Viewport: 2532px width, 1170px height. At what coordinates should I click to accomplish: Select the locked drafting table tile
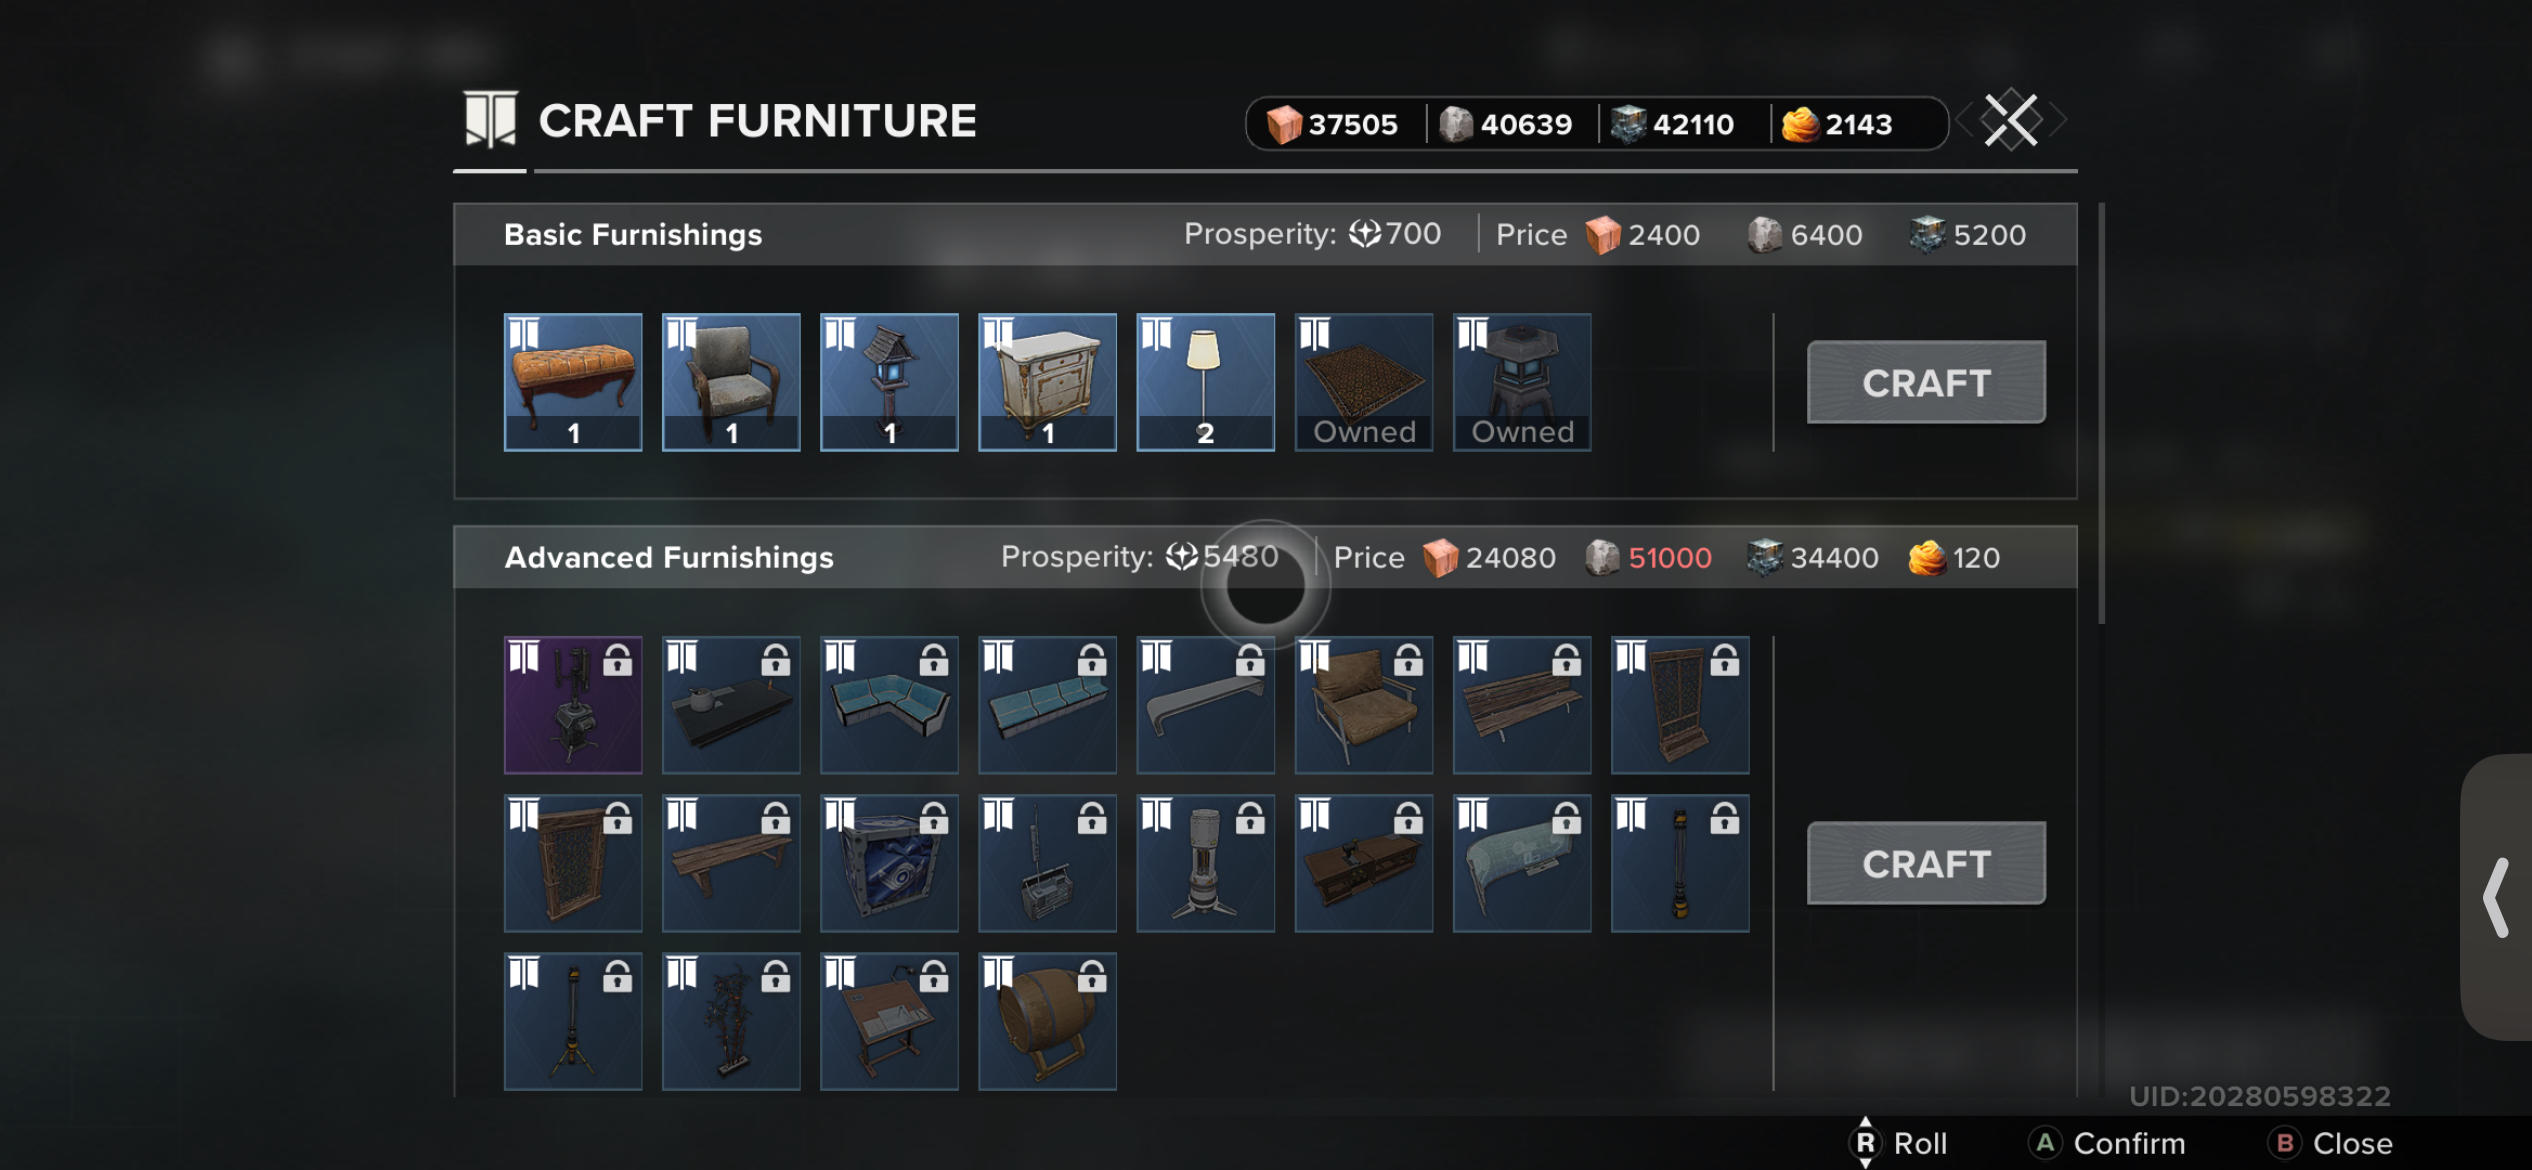[x=889, y=1021]
